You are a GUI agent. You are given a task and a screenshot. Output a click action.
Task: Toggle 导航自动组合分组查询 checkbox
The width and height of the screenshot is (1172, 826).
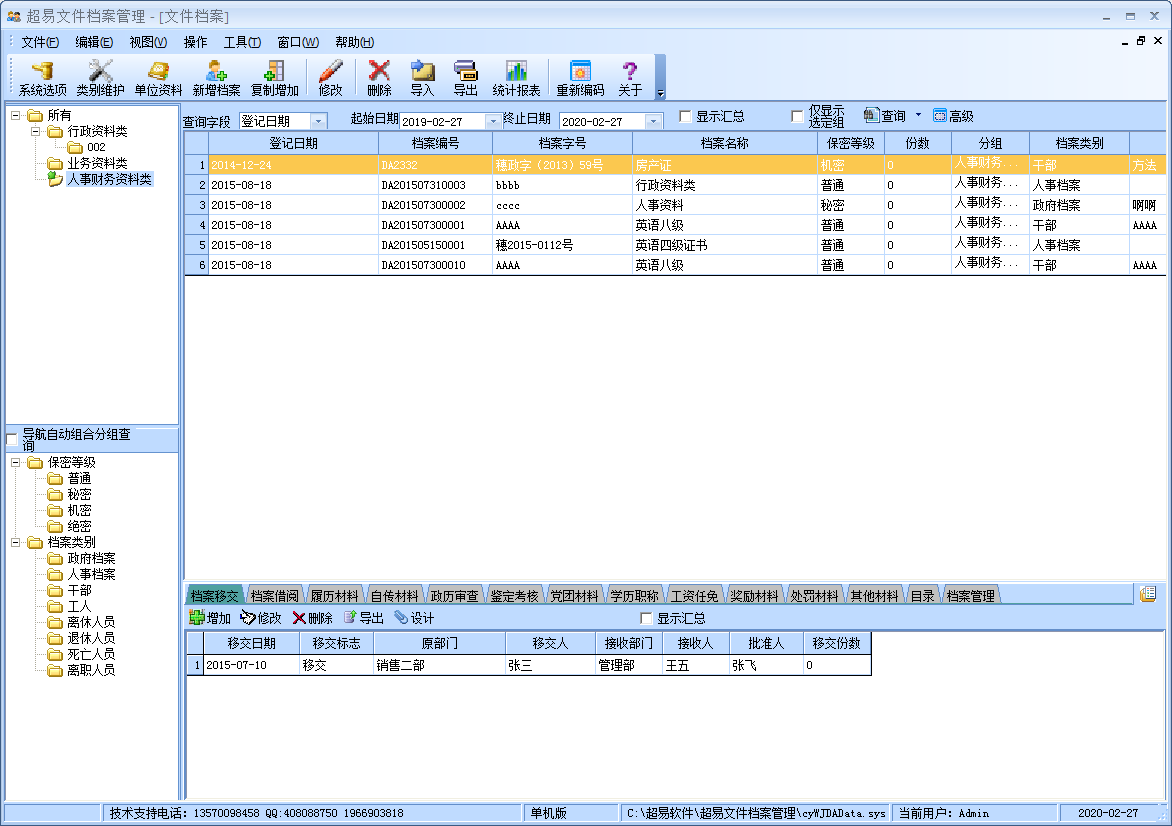tap(12, 440)
